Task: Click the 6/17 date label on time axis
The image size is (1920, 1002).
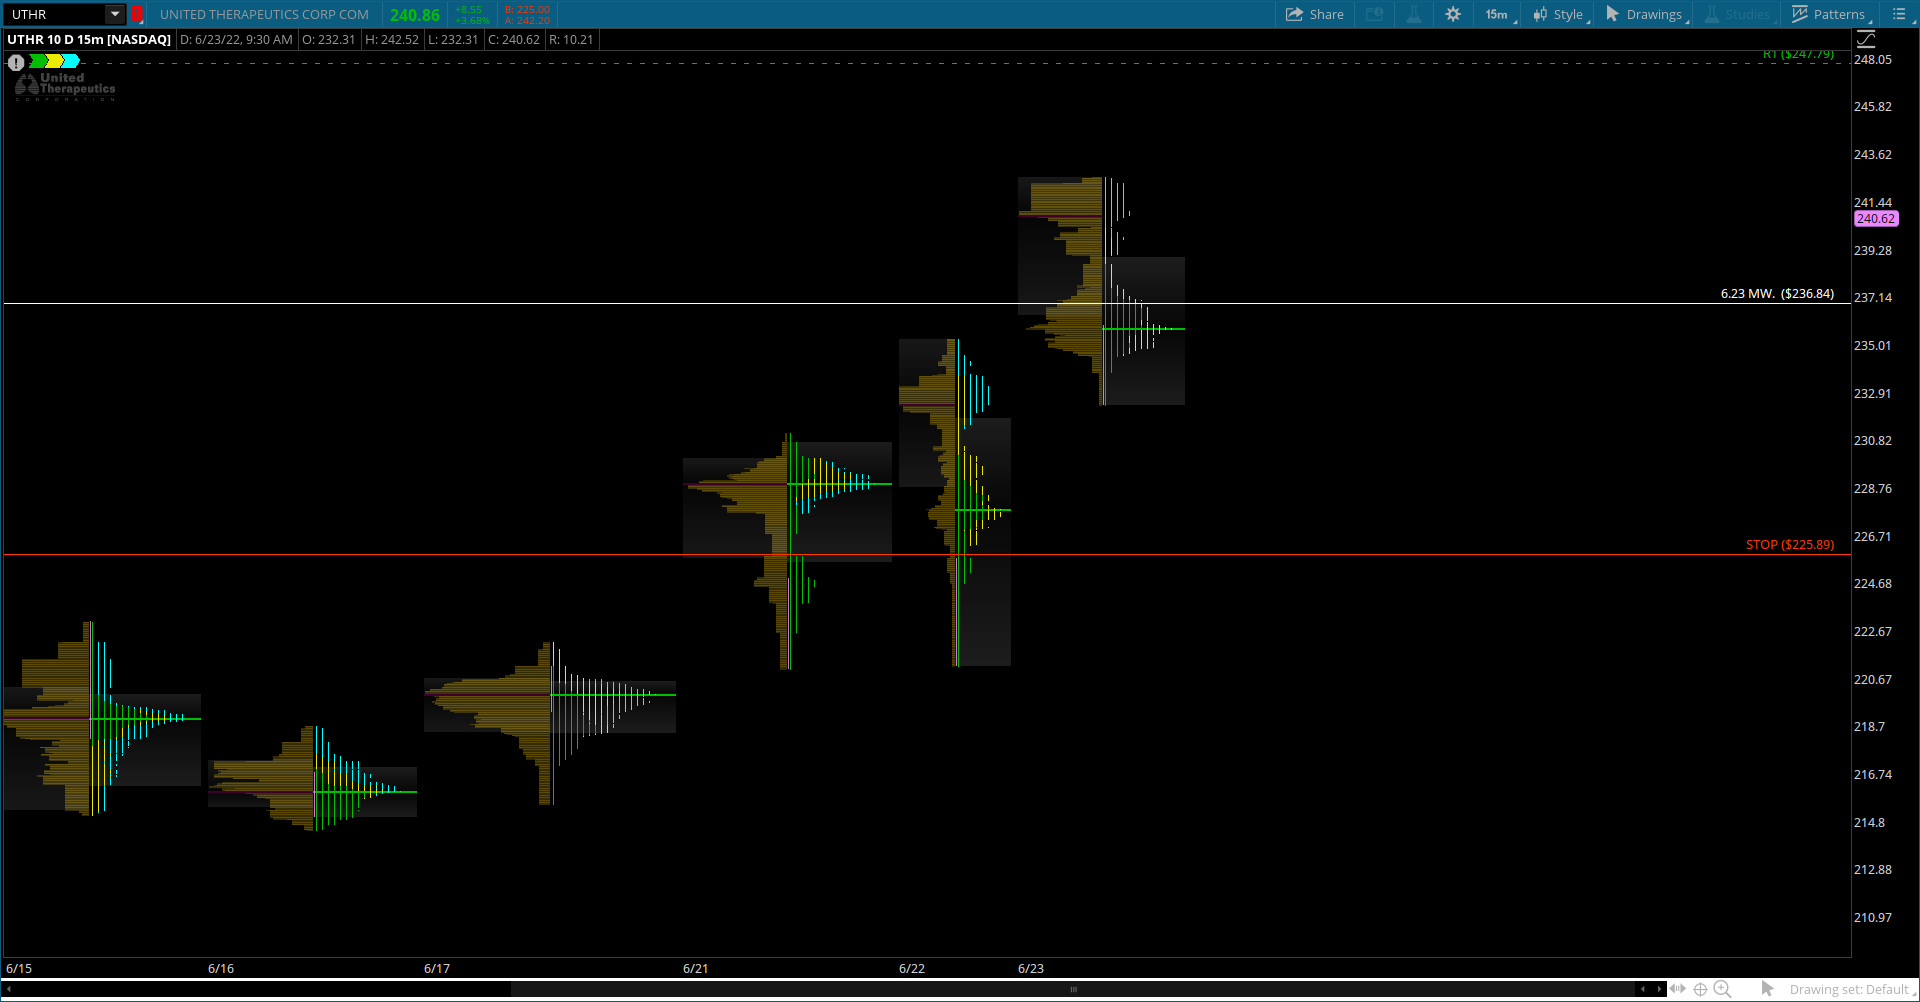Action: coord(437,968)
